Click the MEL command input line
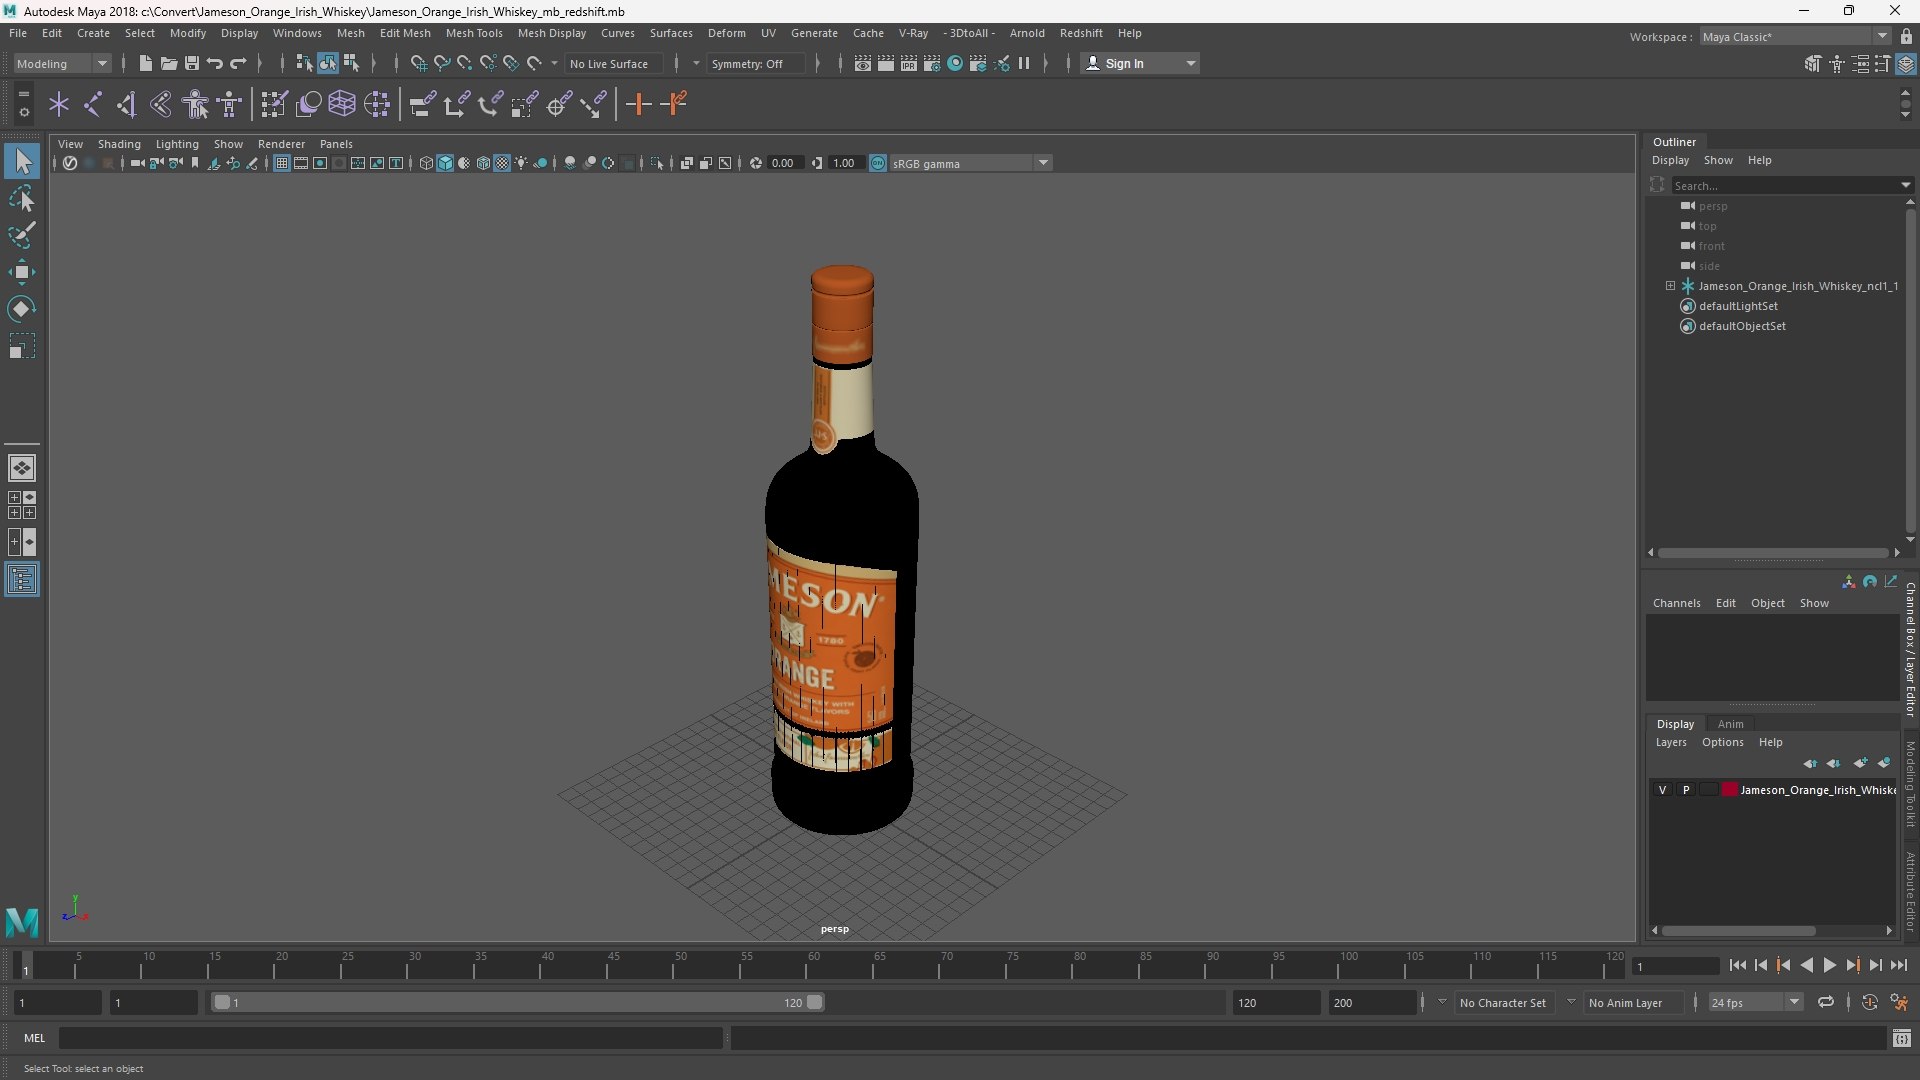This screenshot has width=1920, height=1080. tap(390, 1038)
